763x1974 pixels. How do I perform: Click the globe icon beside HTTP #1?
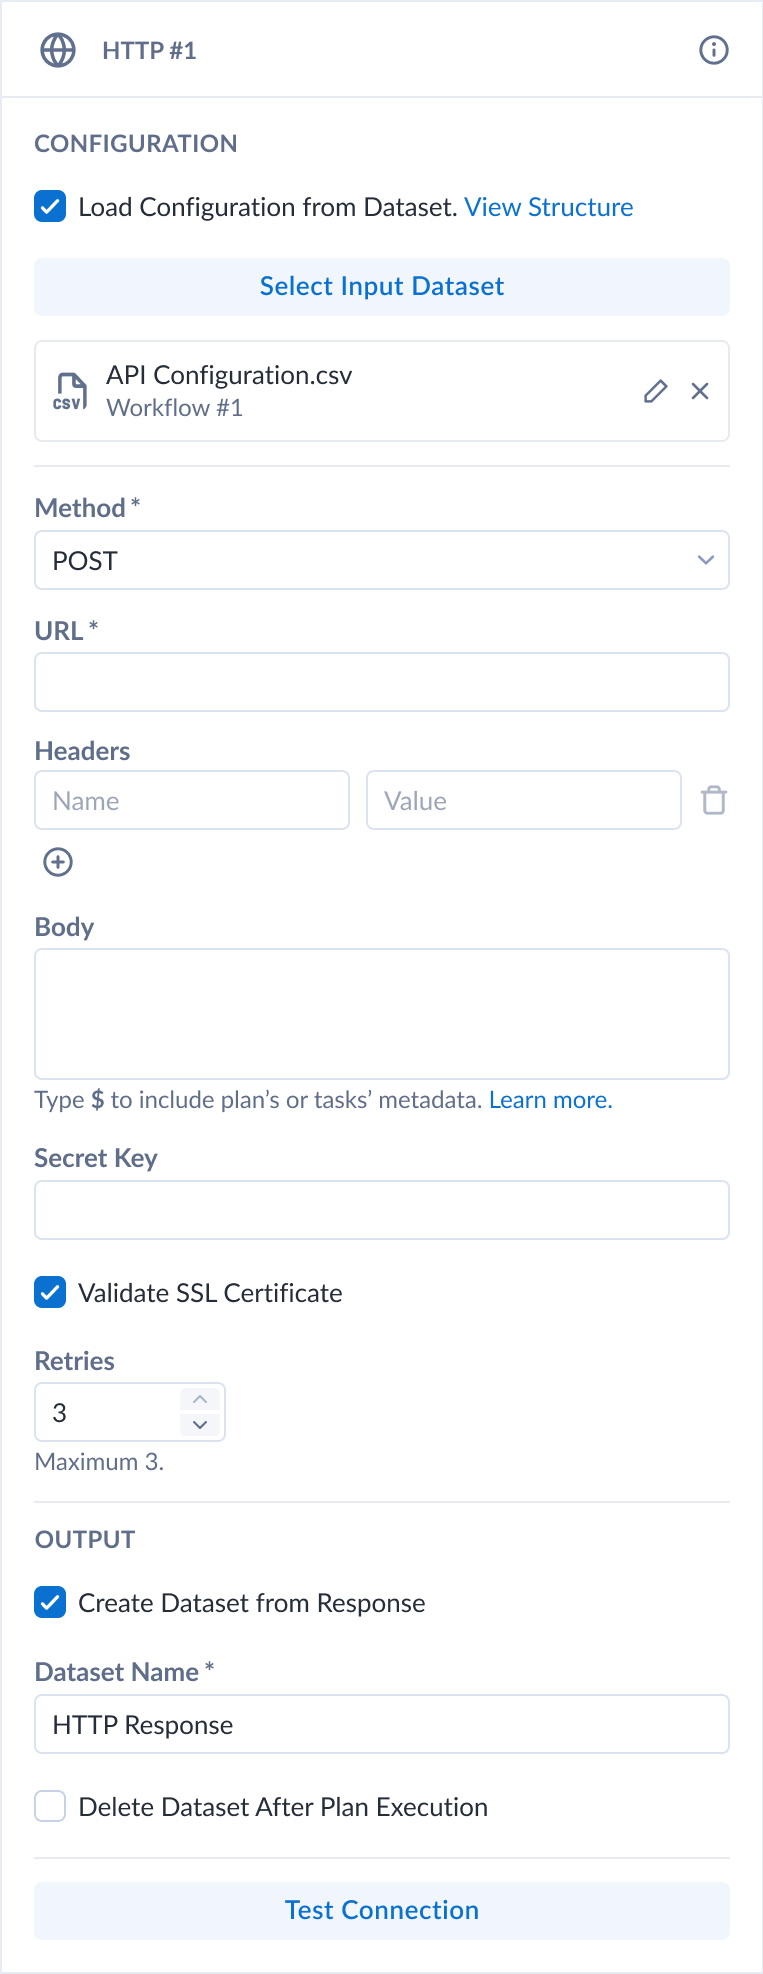tap(58, 50)
